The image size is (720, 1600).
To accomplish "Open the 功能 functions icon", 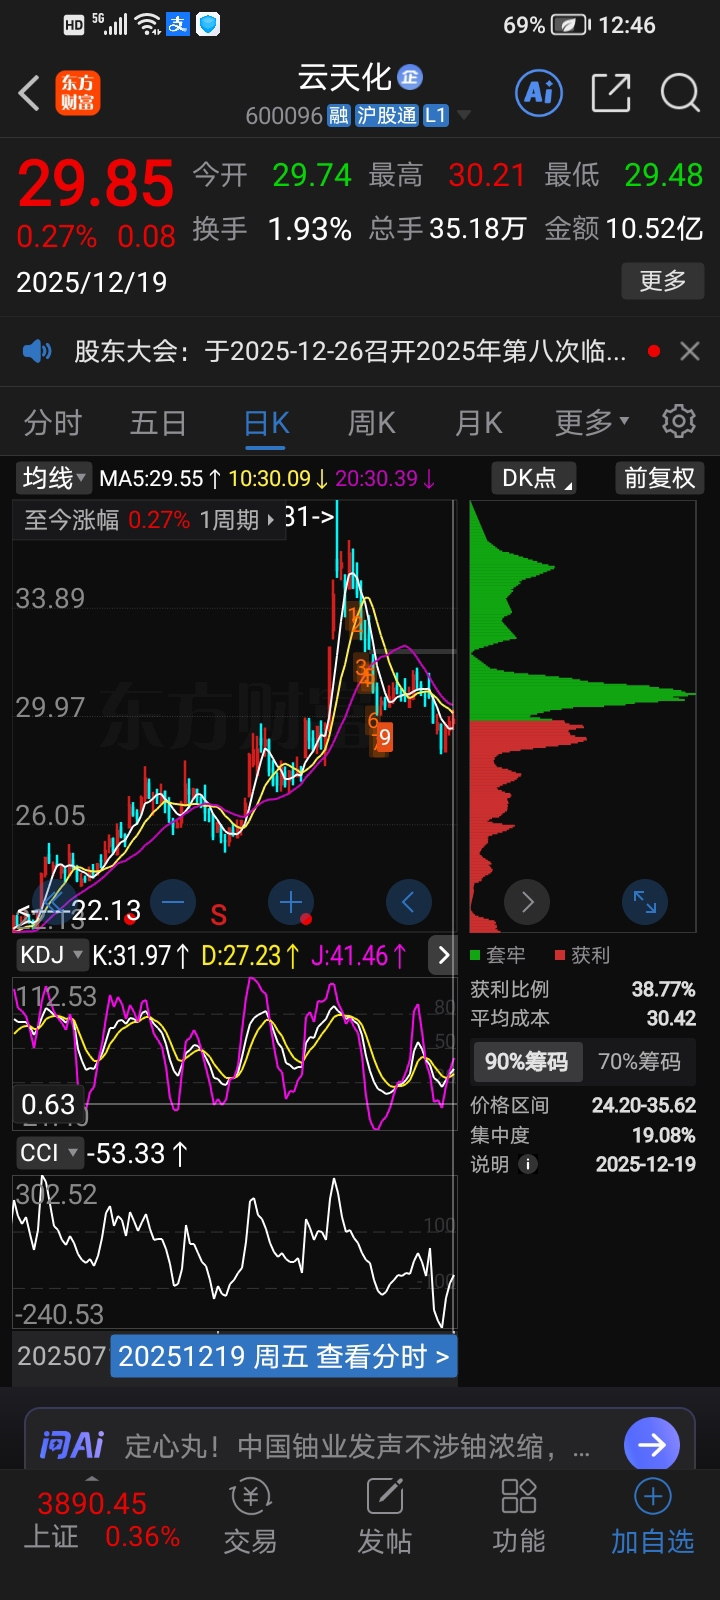I will coord(519,1516).
